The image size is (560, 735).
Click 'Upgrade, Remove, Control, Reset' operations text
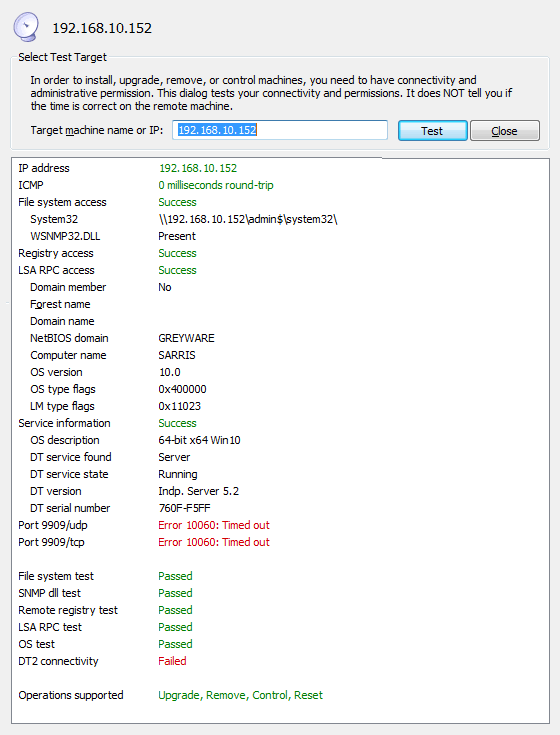coord(240,695)
